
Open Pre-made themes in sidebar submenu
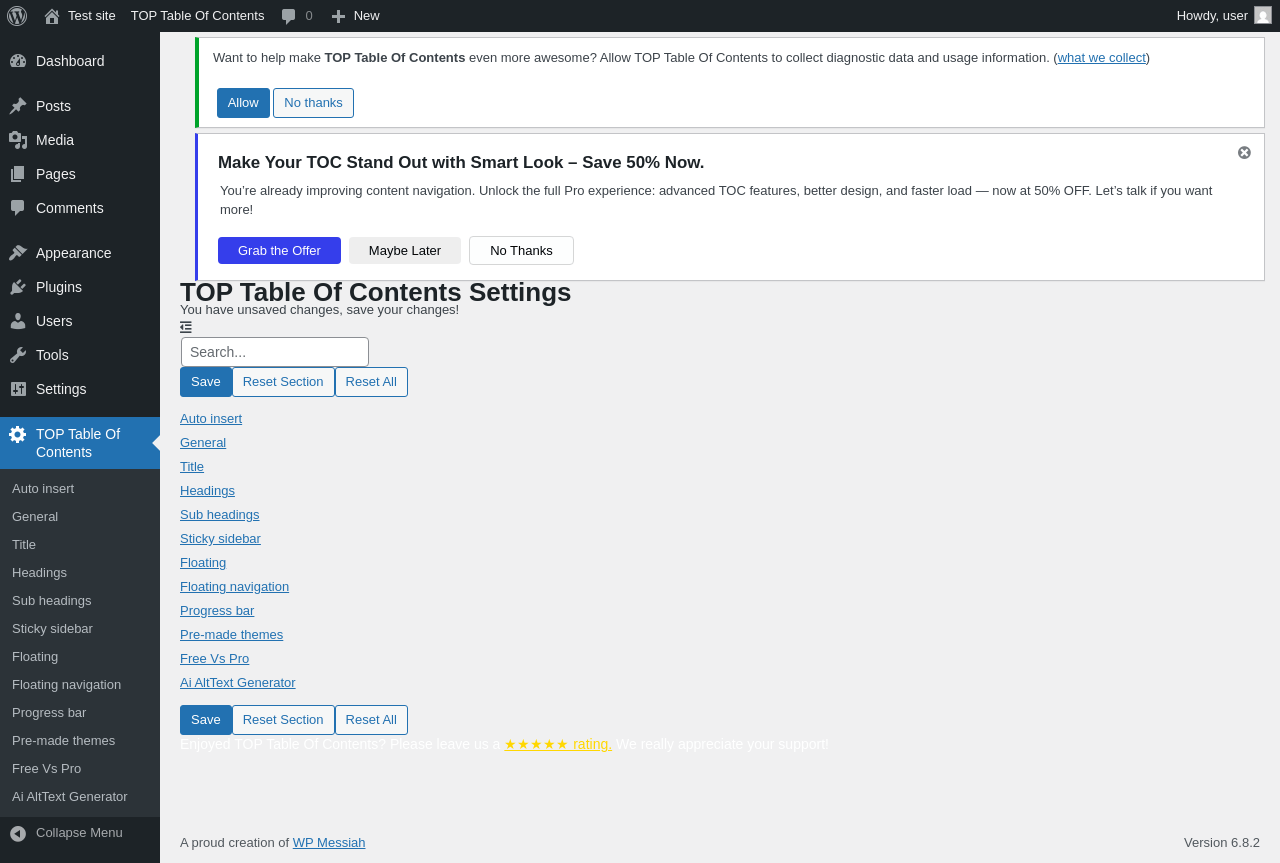(x=63, y=741)
